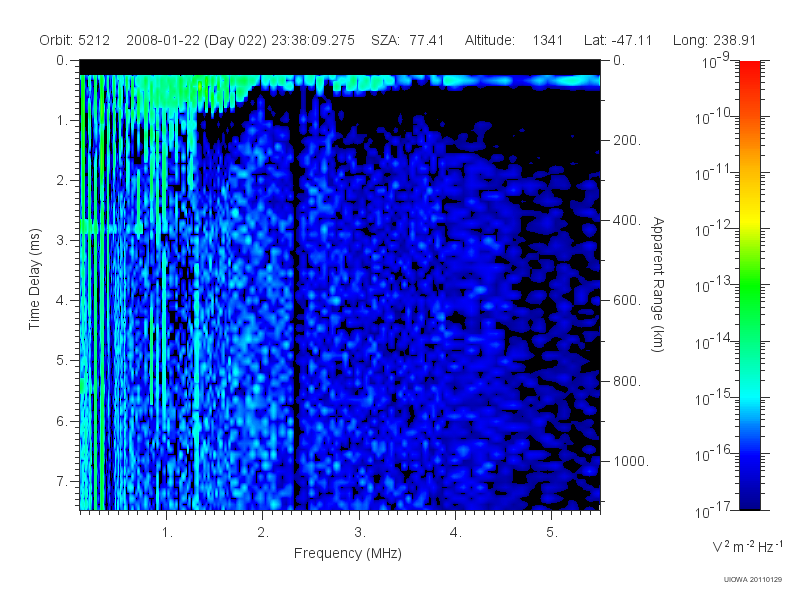Click the units label 'V² m⁻² Hz⁻¹'

pos(747,546)
